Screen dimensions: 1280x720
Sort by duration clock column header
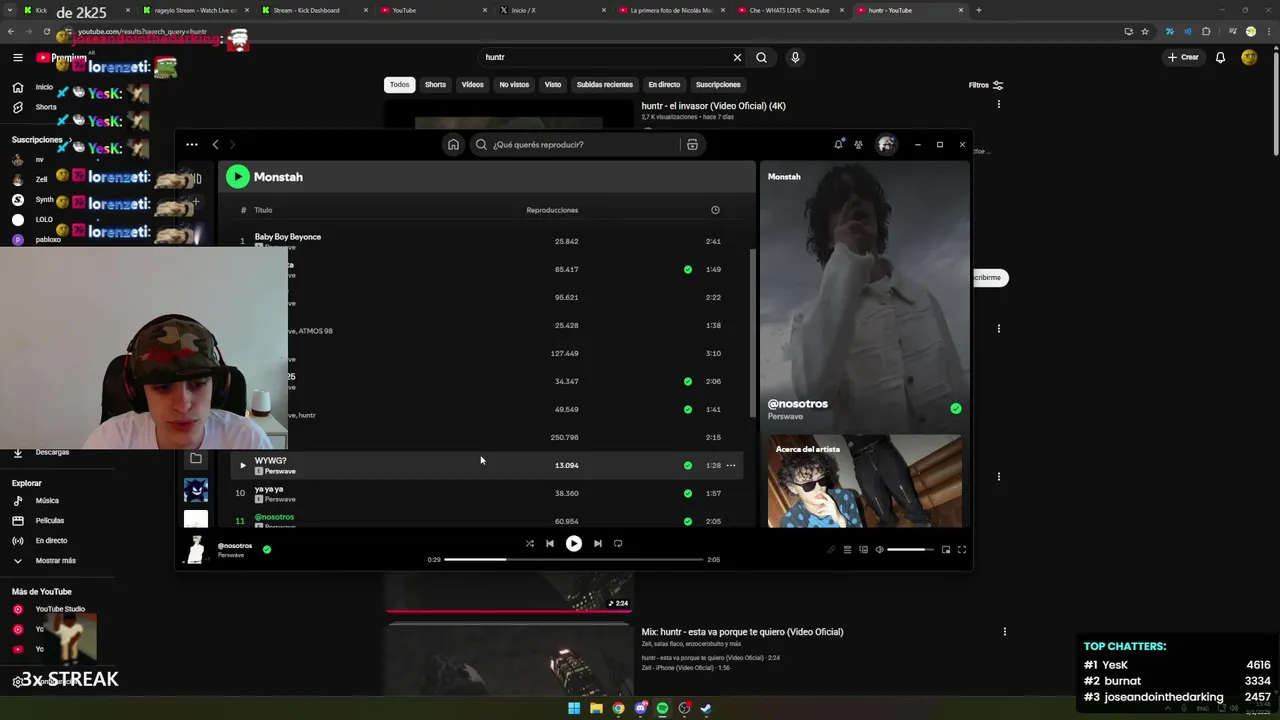[x=715, y=210]
